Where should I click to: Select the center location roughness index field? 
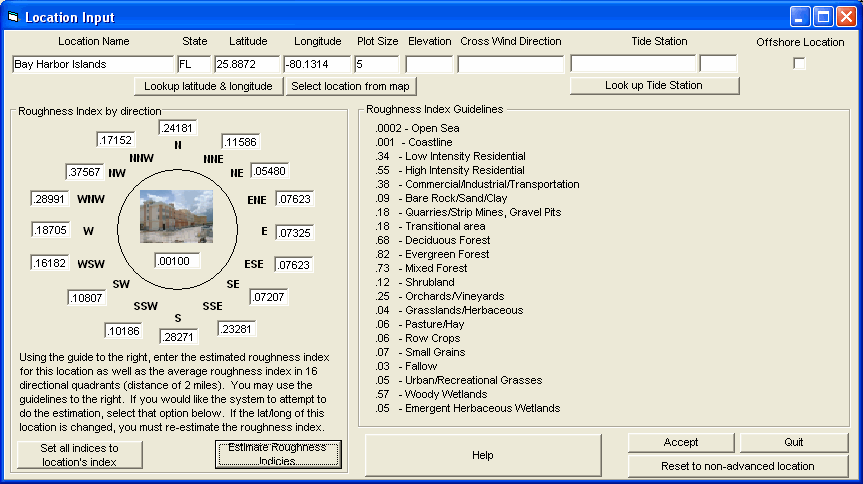pos(178,260)
